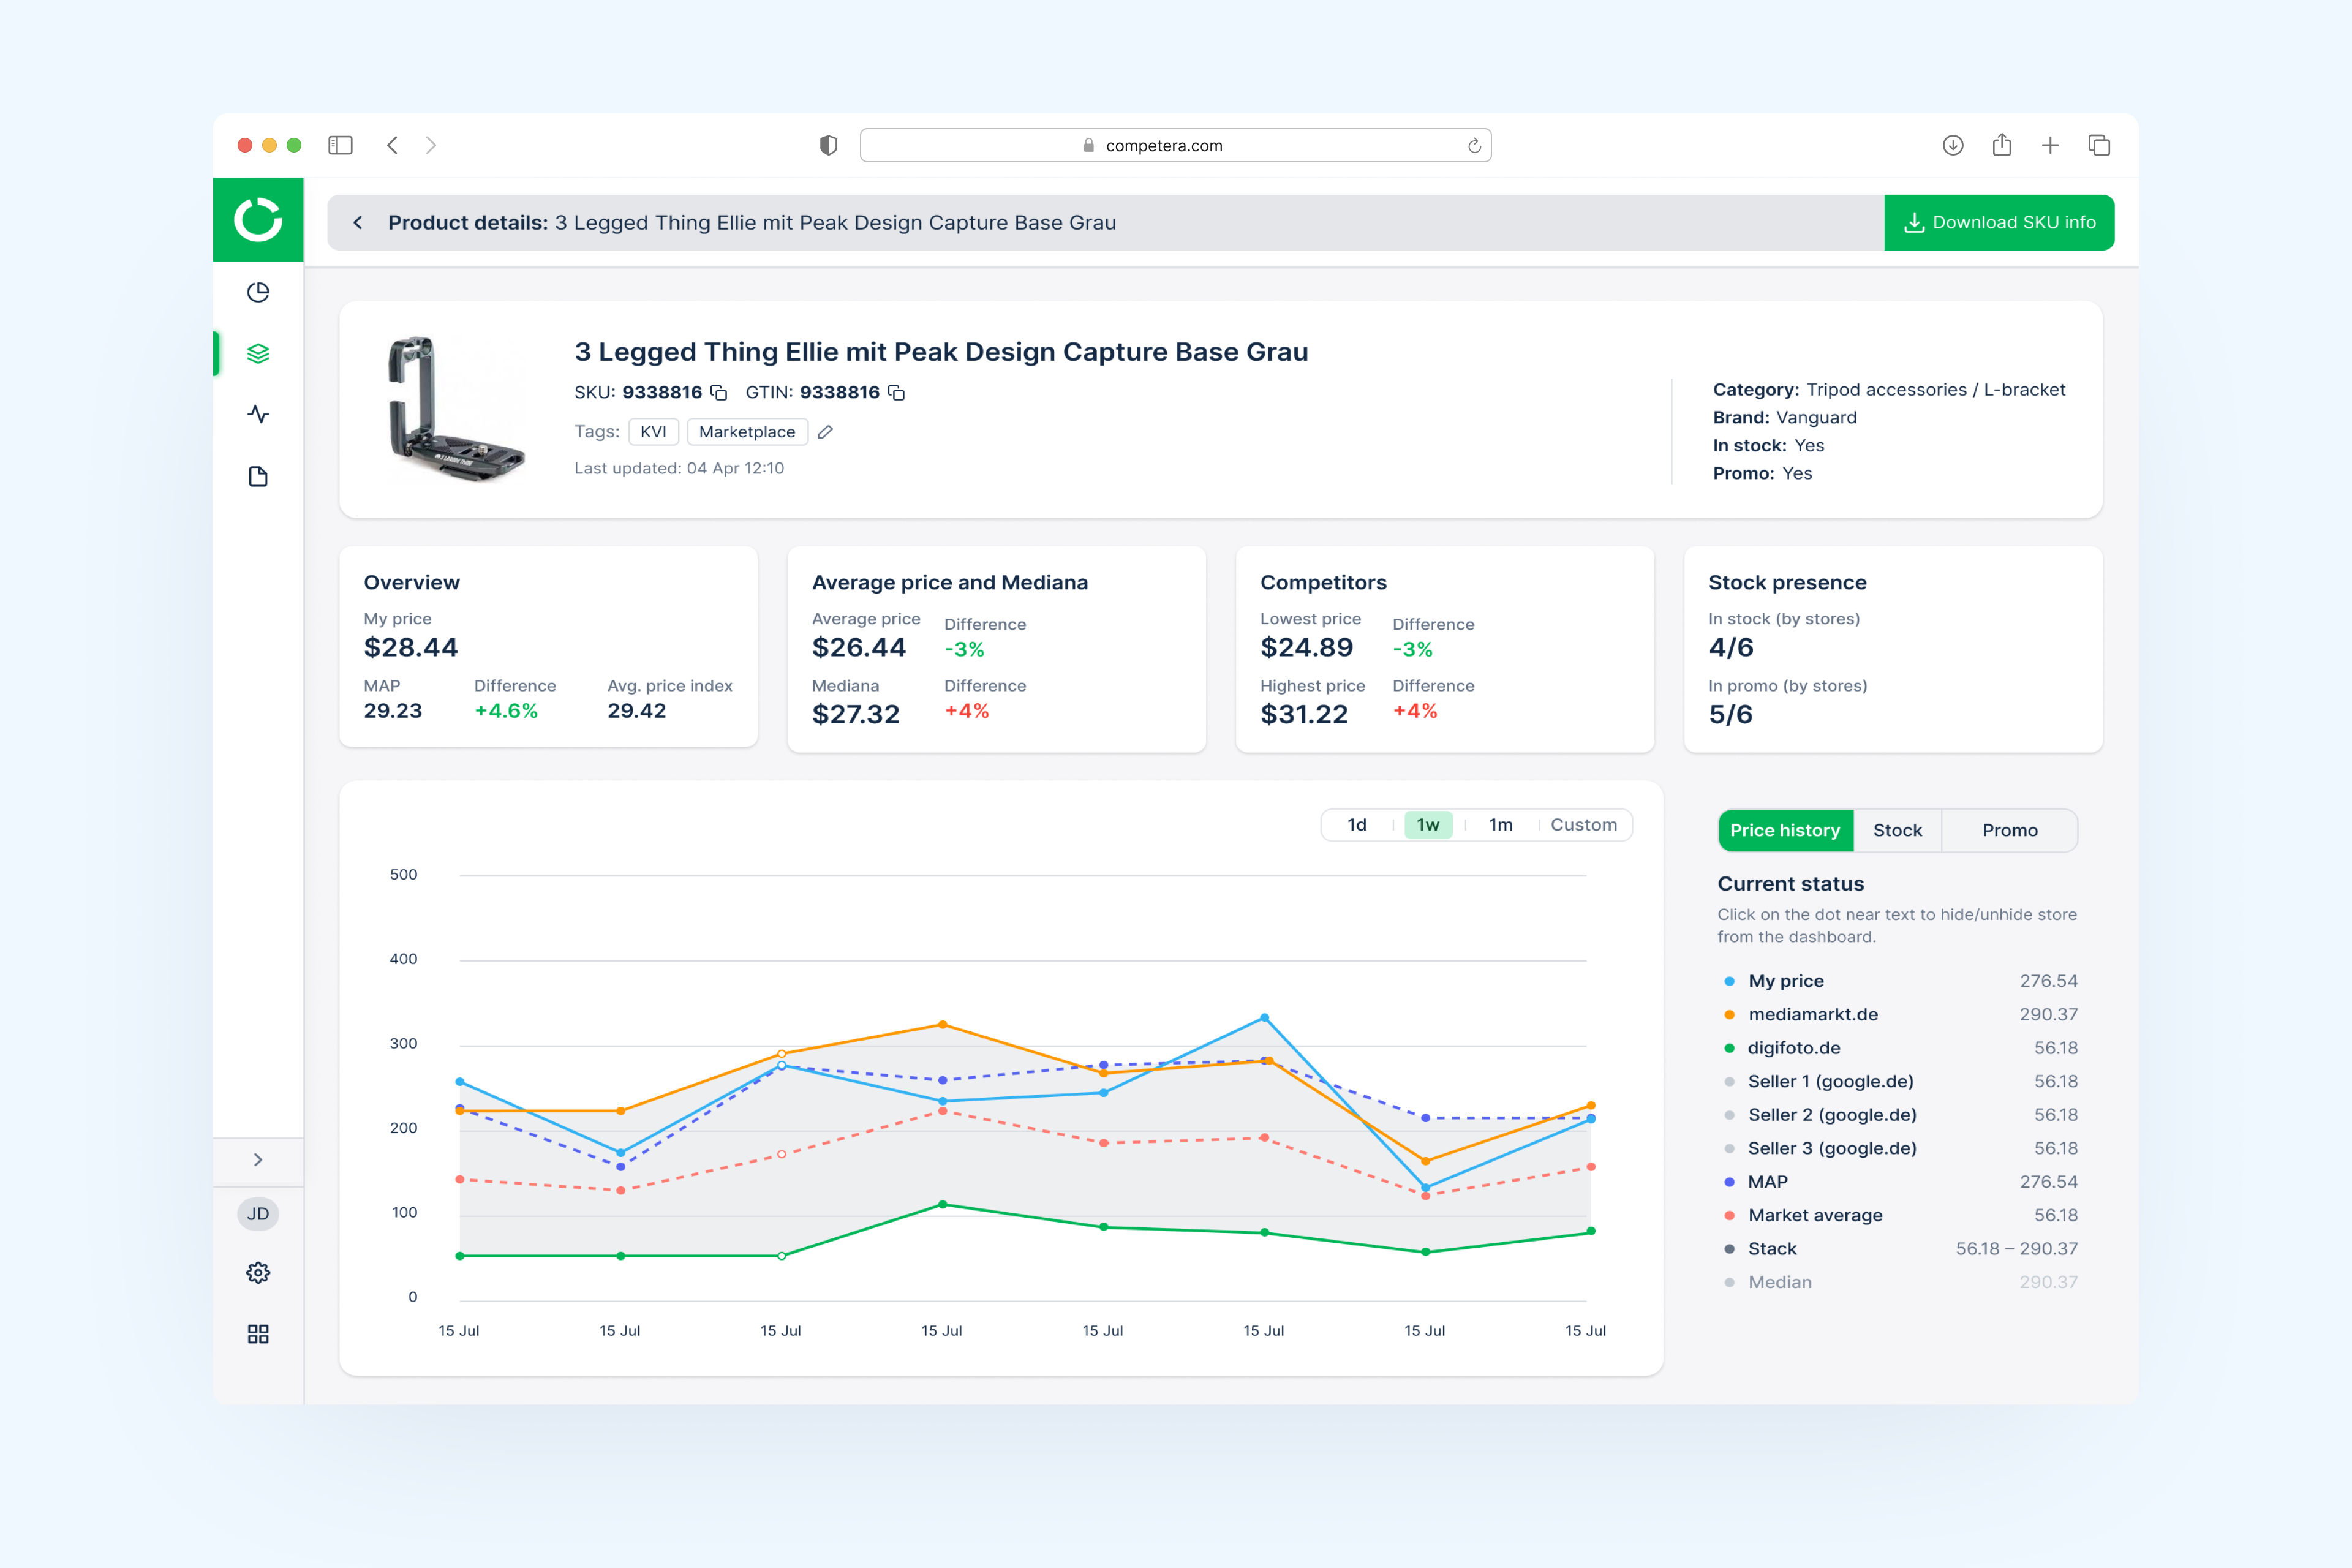Open a new tab with plus icon
Viewport: 2352px width, 1568px height.
click(x=2050, y=145)
